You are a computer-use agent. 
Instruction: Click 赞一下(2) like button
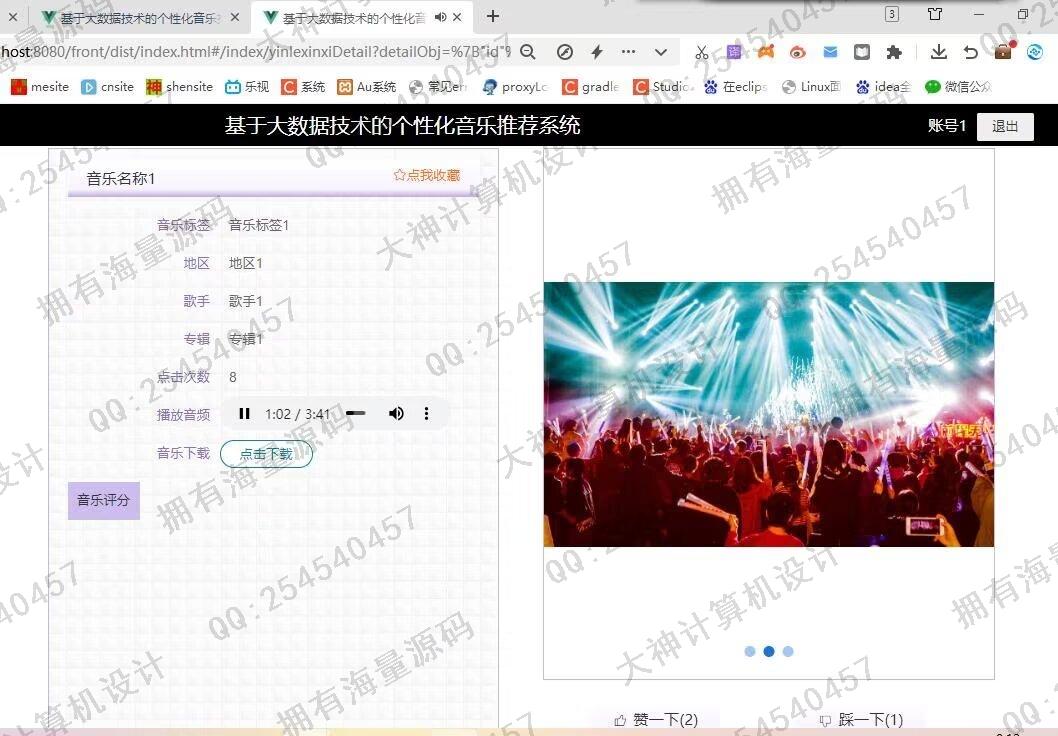coord(656,720)
